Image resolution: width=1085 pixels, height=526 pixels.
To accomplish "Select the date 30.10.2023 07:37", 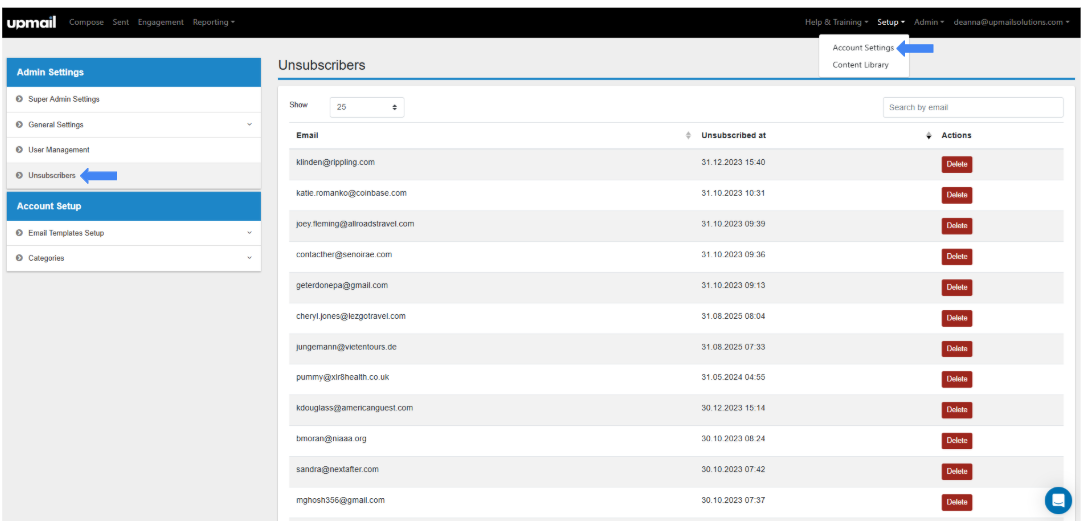I will click(x=733, y=500).
